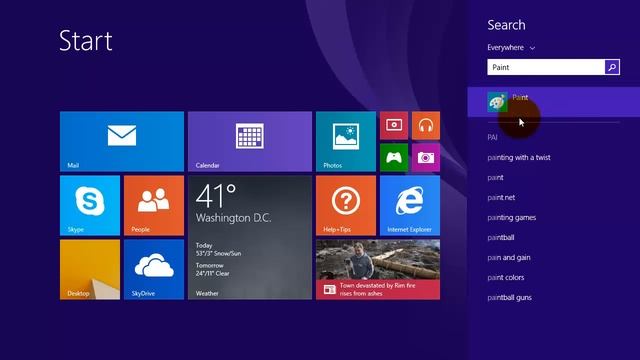
Task: Open the news tile about Rim fire
Action: point(378,269)
